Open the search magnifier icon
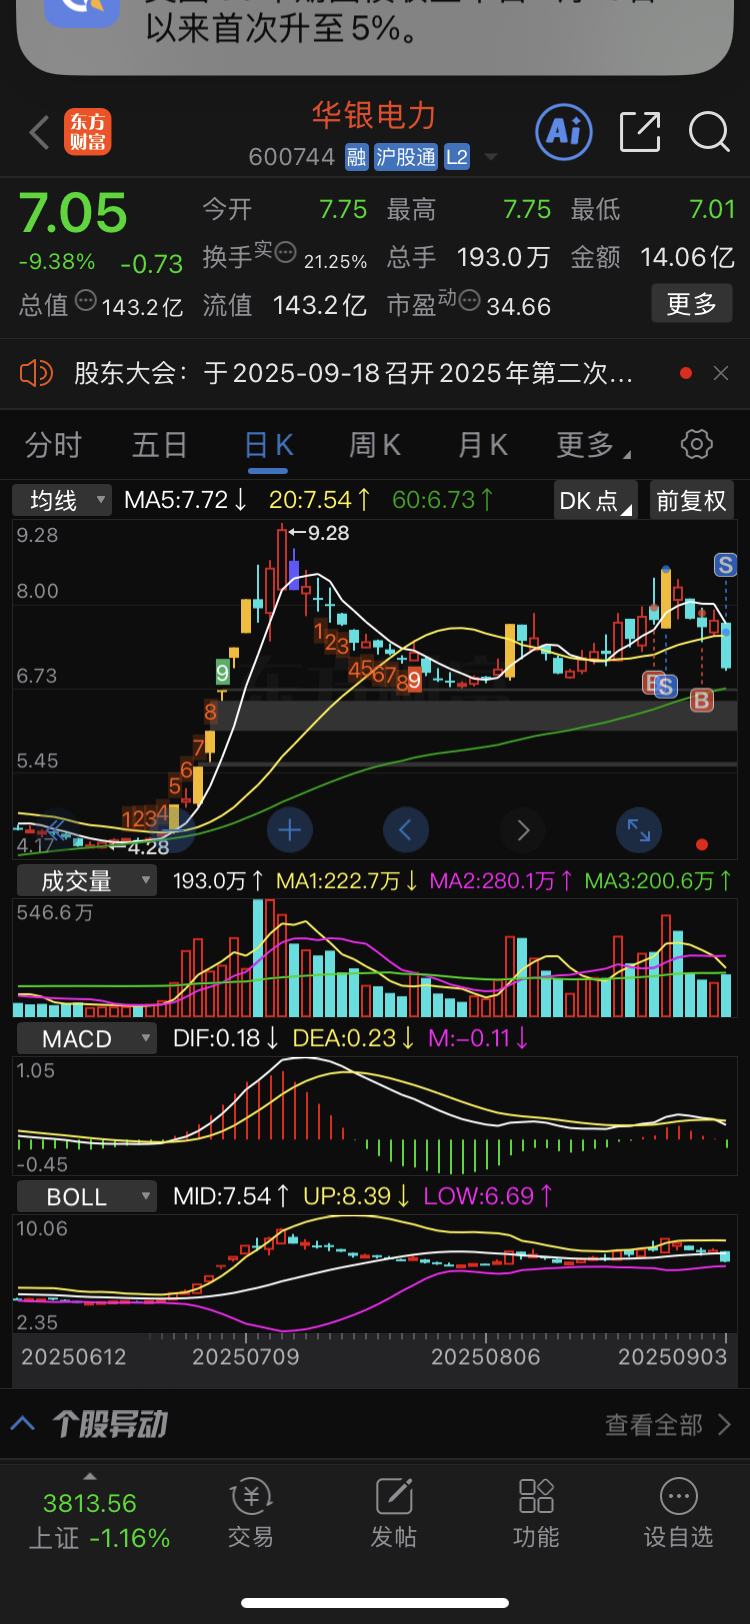 coord(709,132)
